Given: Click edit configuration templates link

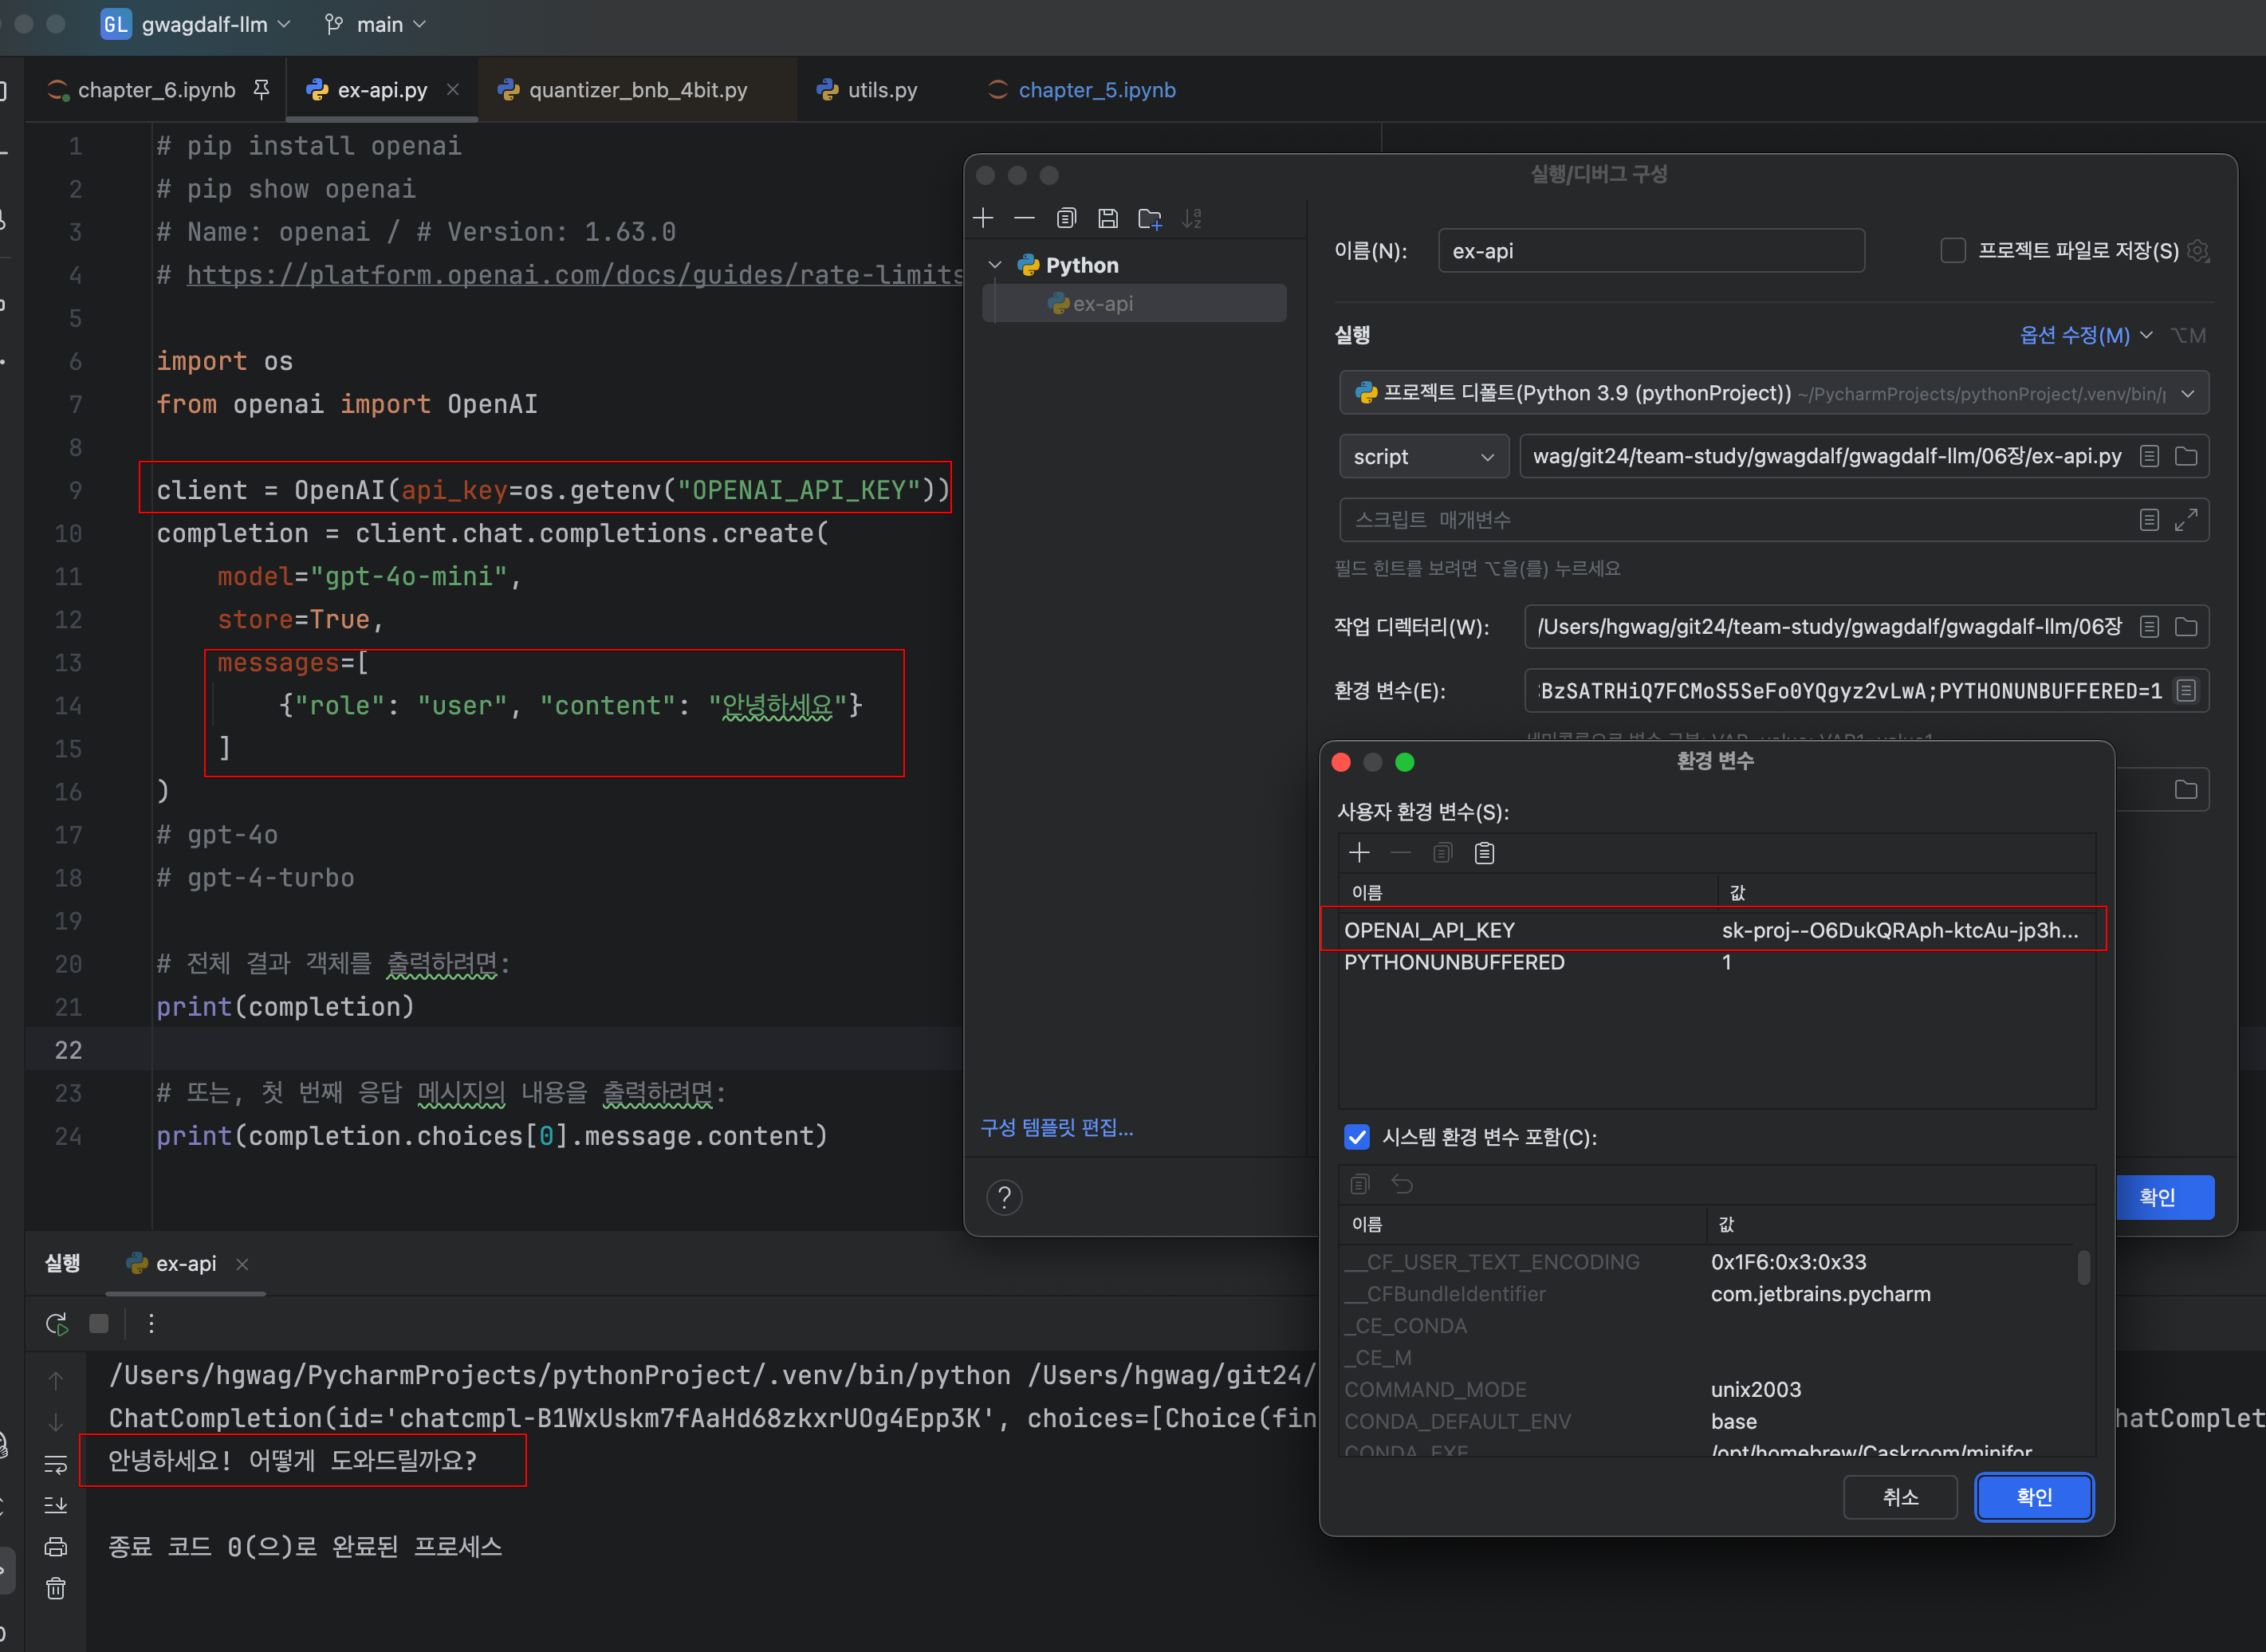Looking at the screenshot, I should [1057, 1128].
